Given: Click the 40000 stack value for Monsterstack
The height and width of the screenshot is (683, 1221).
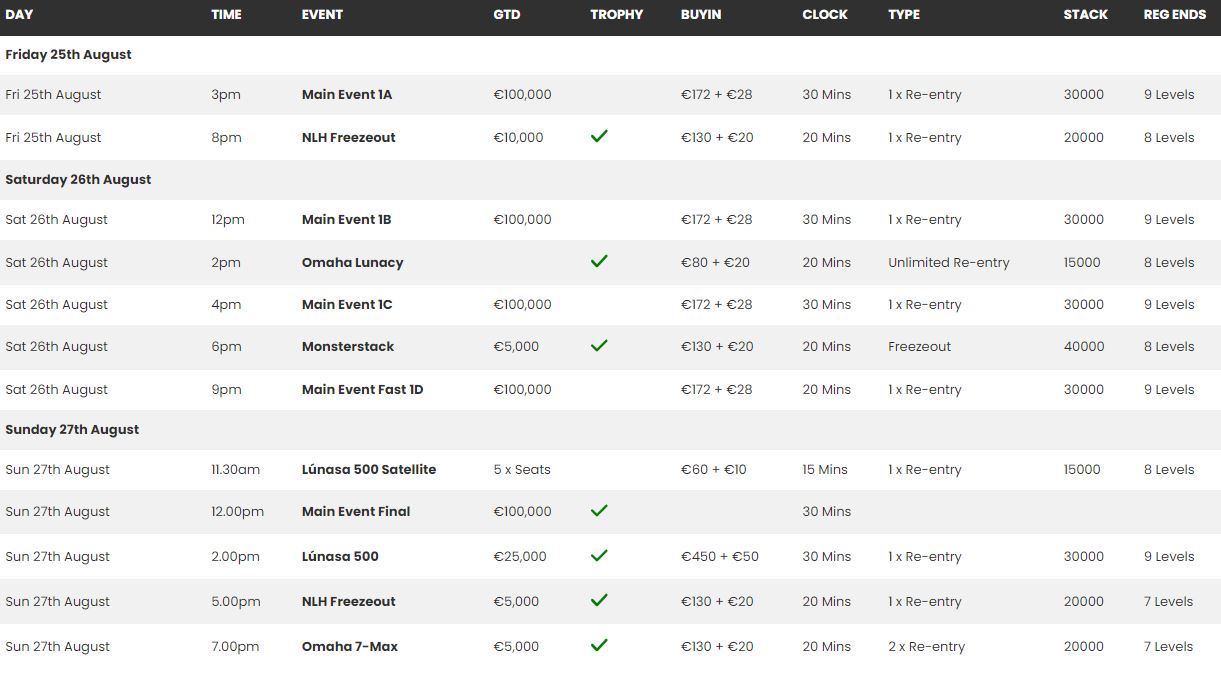Looking at the screenshot, I should (1084, 347).
